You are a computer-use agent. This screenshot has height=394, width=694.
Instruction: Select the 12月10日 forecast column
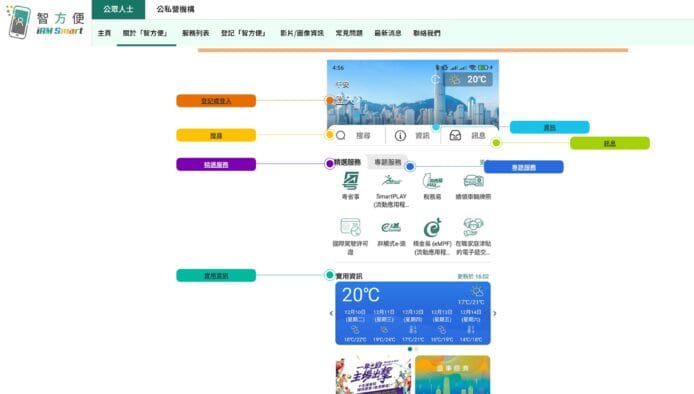pos(355,326)
